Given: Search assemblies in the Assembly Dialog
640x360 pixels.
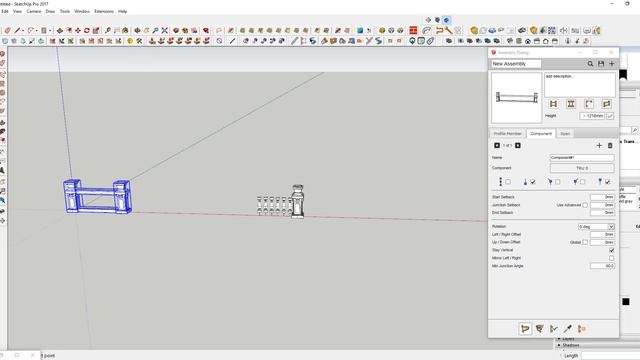Looking at the screenshot, I should point(590,64).
